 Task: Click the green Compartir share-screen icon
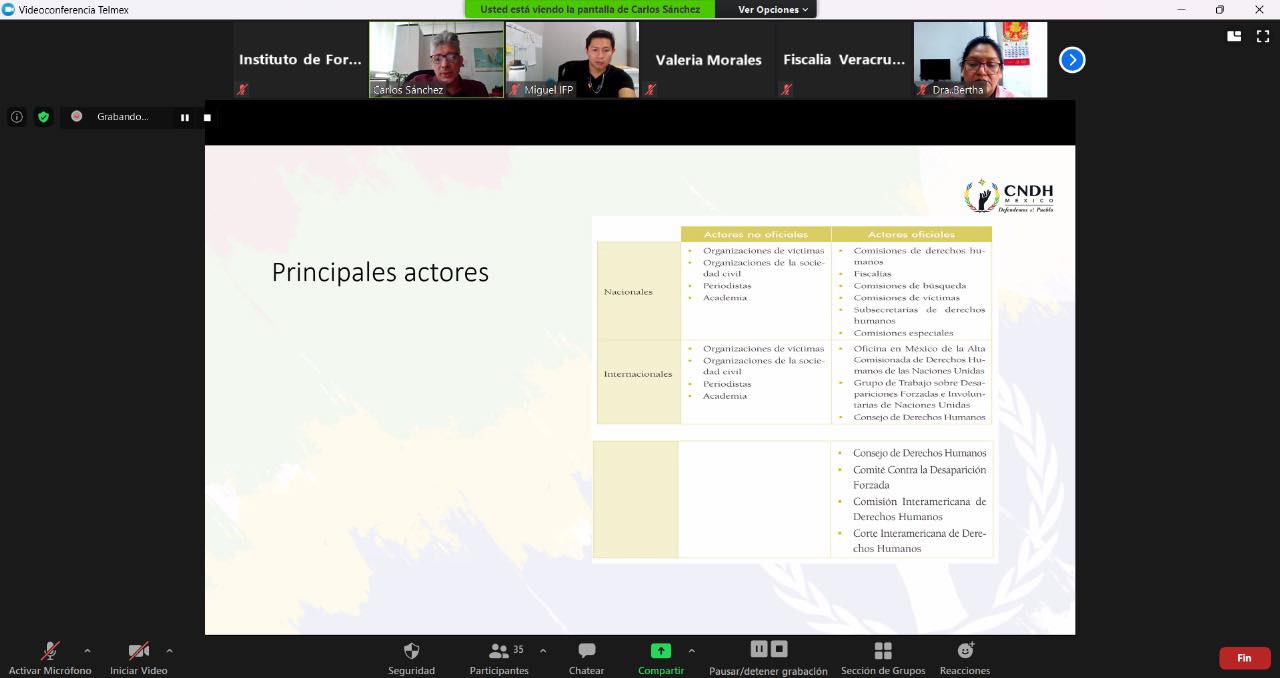tap(661, 651)
